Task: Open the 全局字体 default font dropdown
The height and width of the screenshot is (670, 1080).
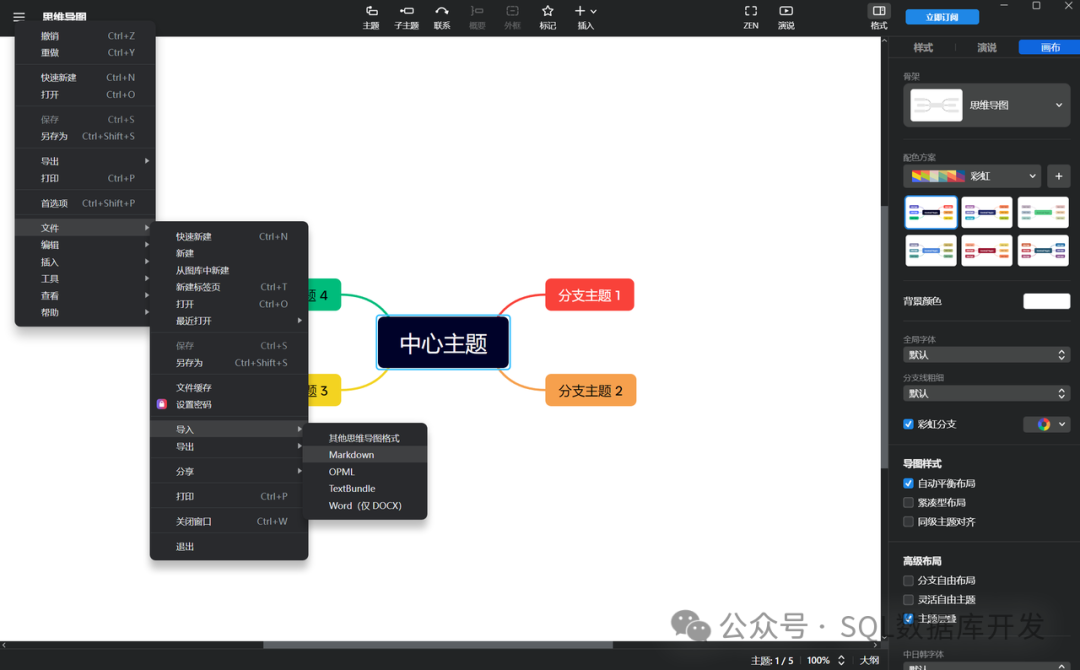Action: pyautogui.click(x=986, y=354)
